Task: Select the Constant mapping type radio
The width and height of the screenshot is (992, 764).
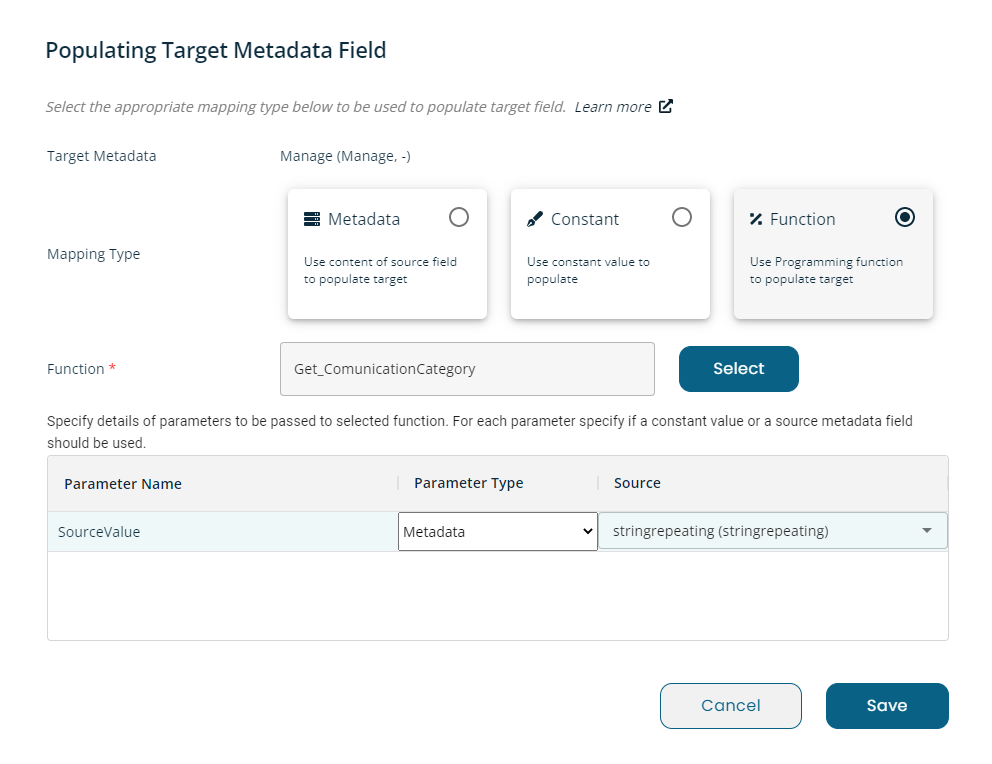Action: click(681, 217)
